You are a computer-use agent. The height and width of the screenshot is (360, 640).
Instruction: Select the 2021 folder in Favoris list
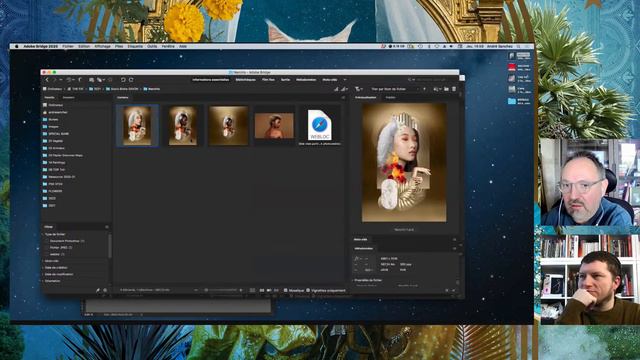(x=49, y=206)
